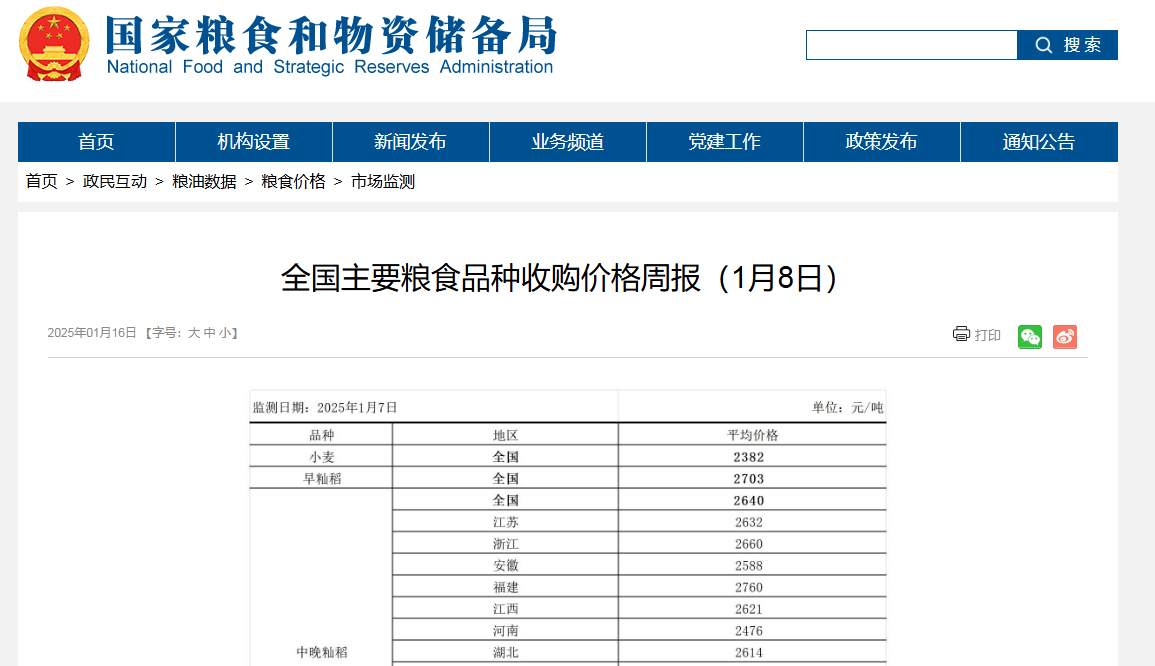This screenshot has width=1155, height=666.
Task: Open the 首页 navigation menu item
Action: point(95,141)
